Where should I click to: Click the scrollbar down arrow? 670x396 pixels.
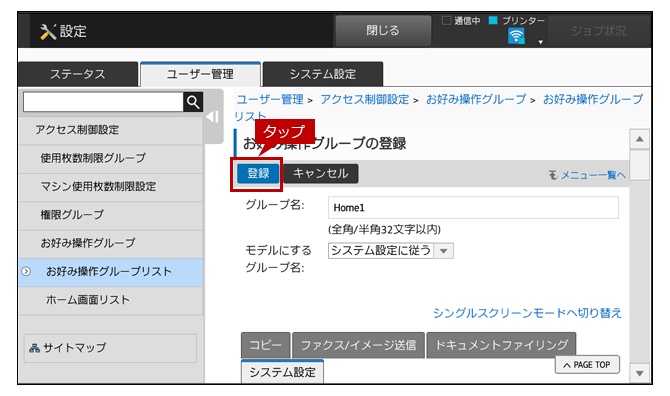tap(639, 373)
